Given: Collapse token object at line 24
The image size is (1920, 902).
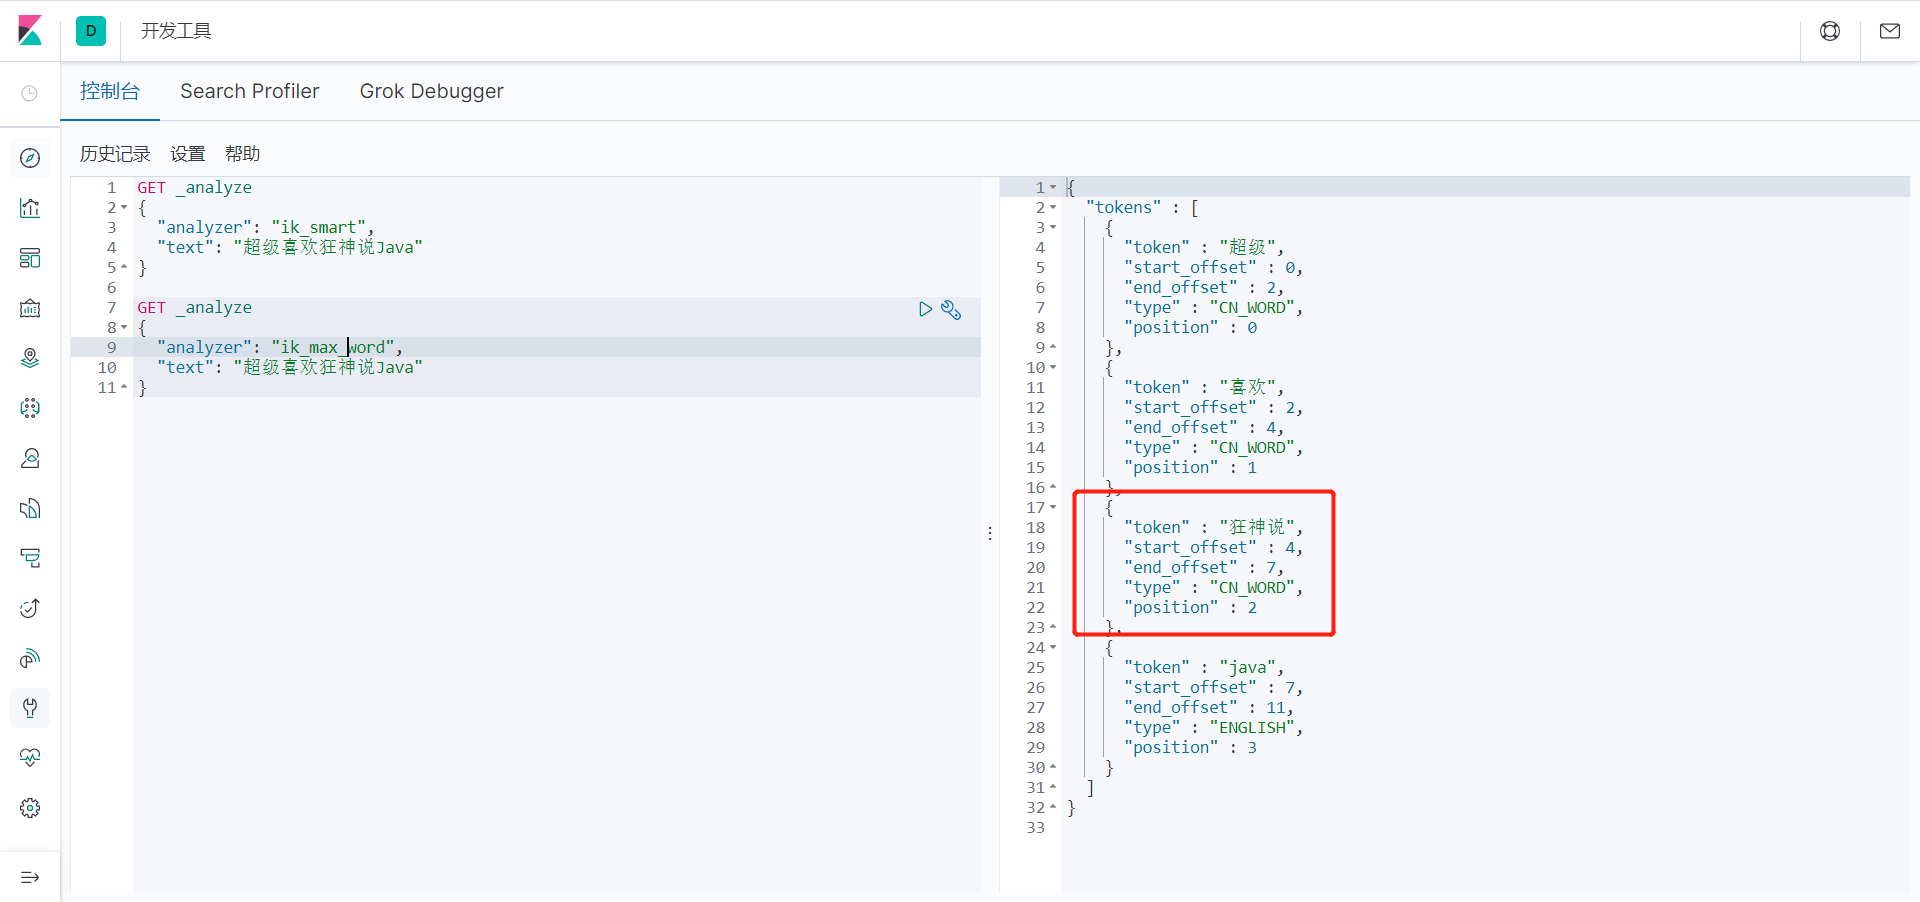Looking at the screenshot, I should (x=1053, y=648).
